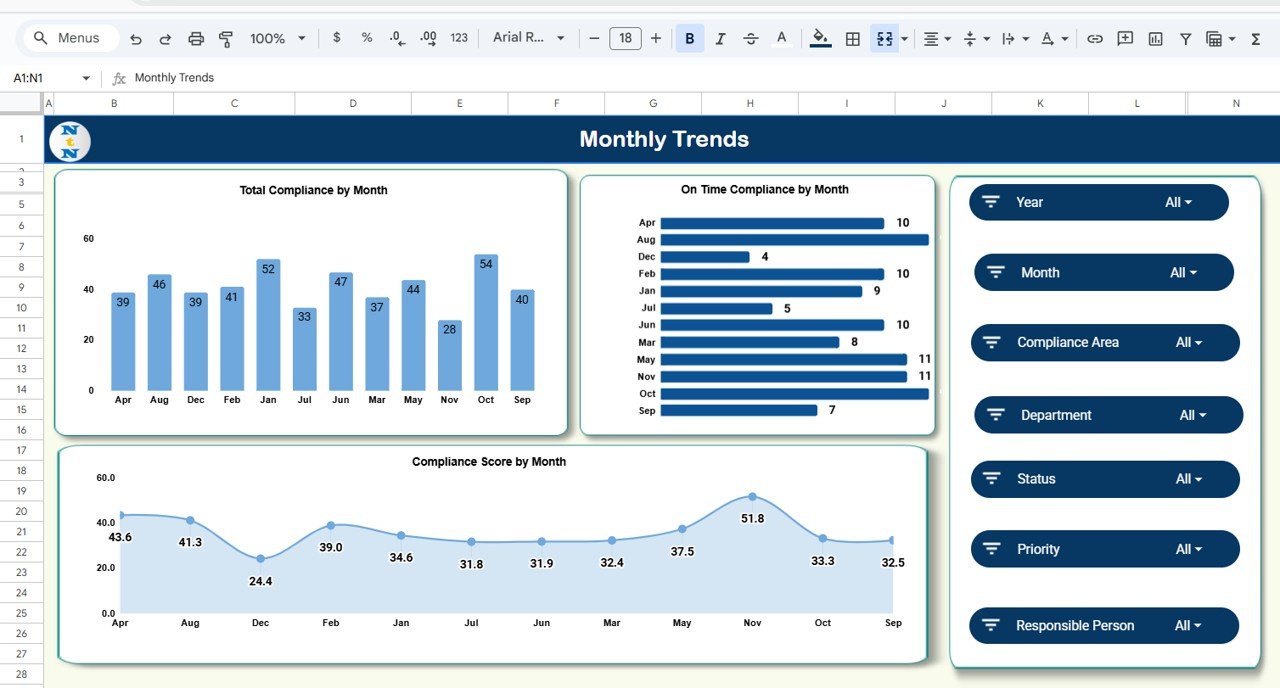Screen dimensions: 1280x688
Task: Click the Increase decimal places icon
Action: [427, 38]
